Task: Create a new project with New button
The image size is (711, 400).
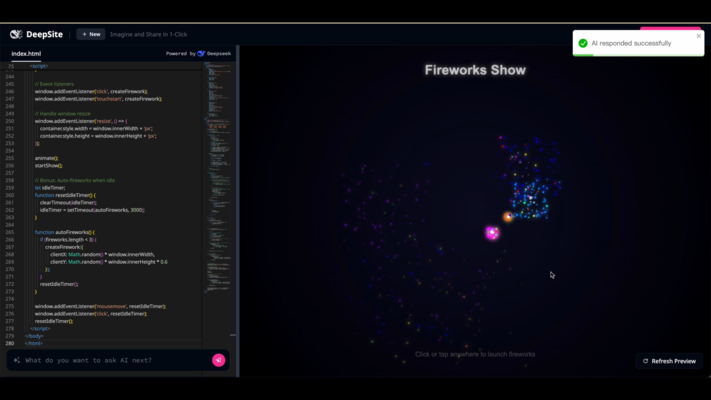Action: coord(91,34)
